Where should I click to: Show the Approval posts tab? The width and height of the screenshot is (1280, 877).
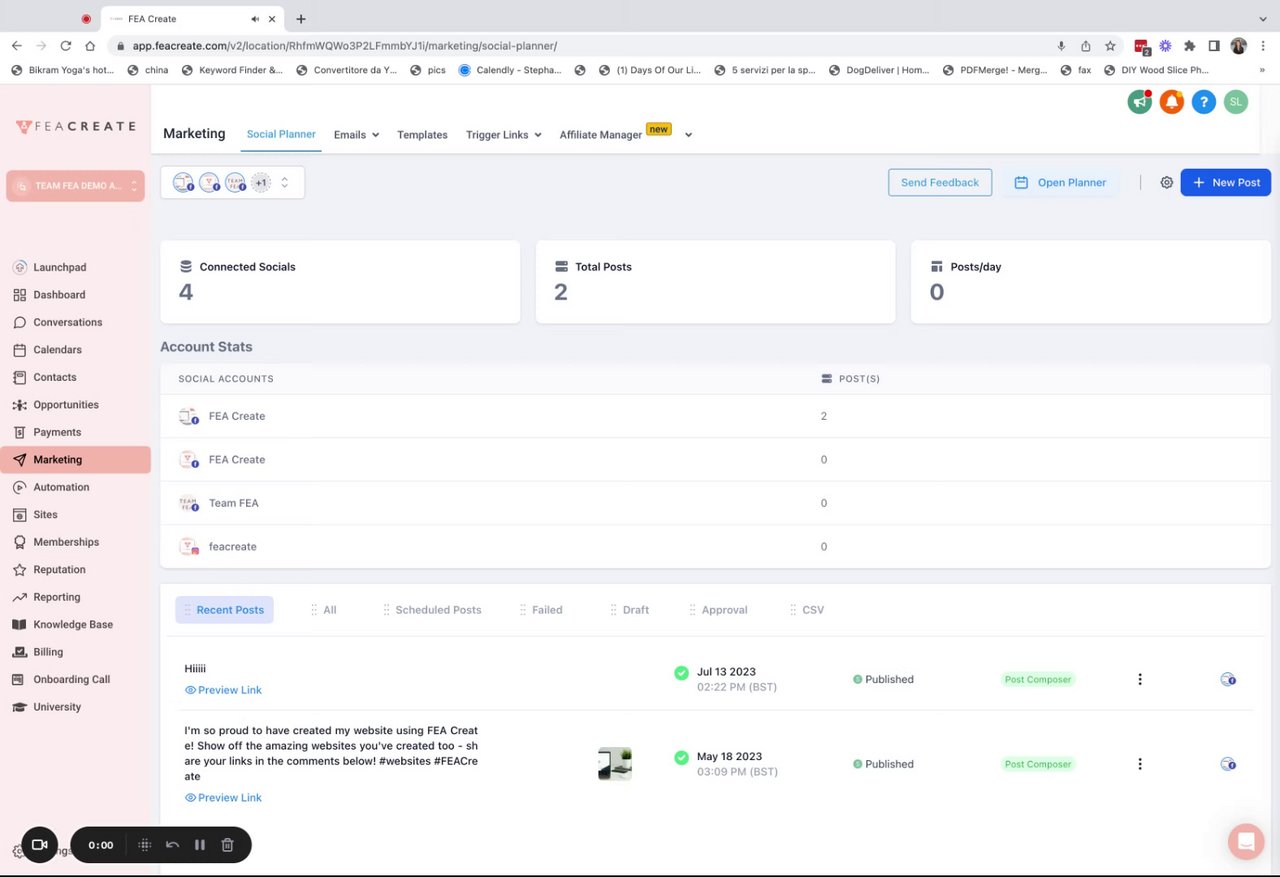coord(719,610)
